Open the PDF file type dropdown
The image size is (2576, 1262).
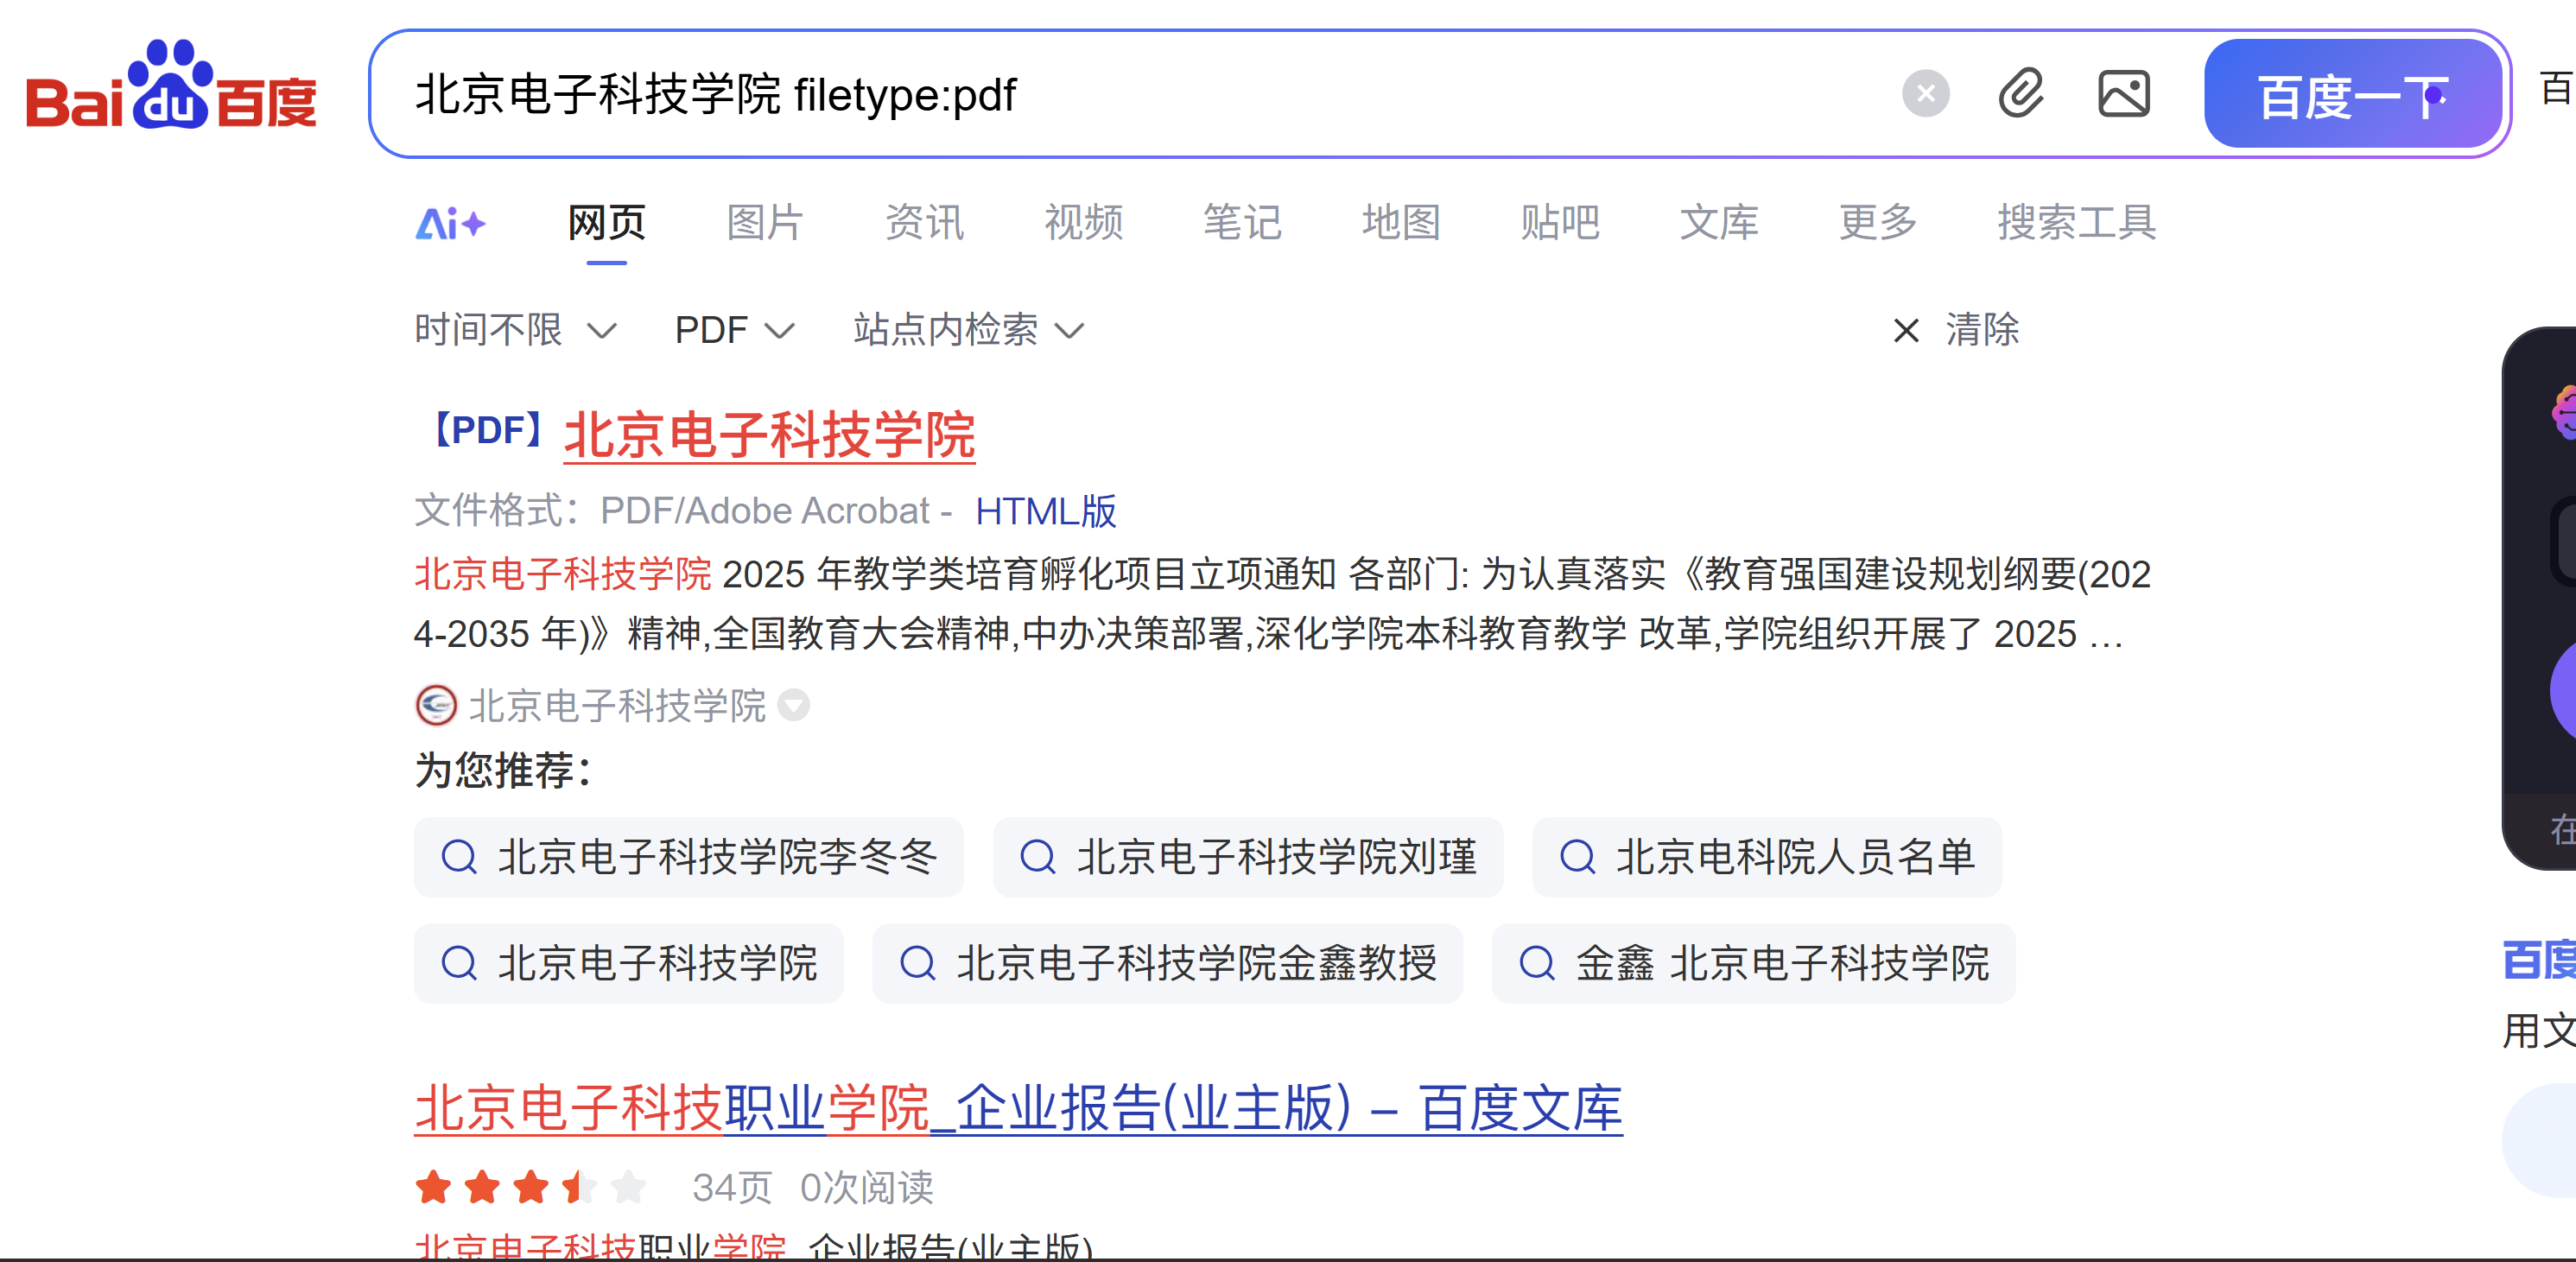click(734, 330)
